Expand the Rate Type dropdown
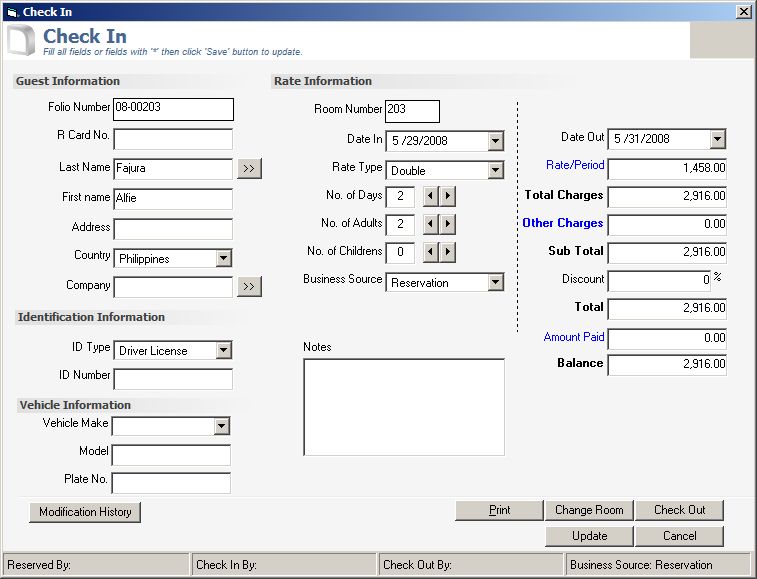The width and height of the screenshot is (757, 579). 495,171
